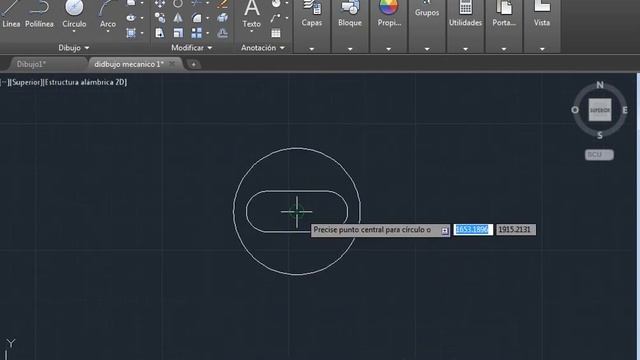Focus the X coordinate field 1653.1896
The image size is (640, 360).
point(473,230)
